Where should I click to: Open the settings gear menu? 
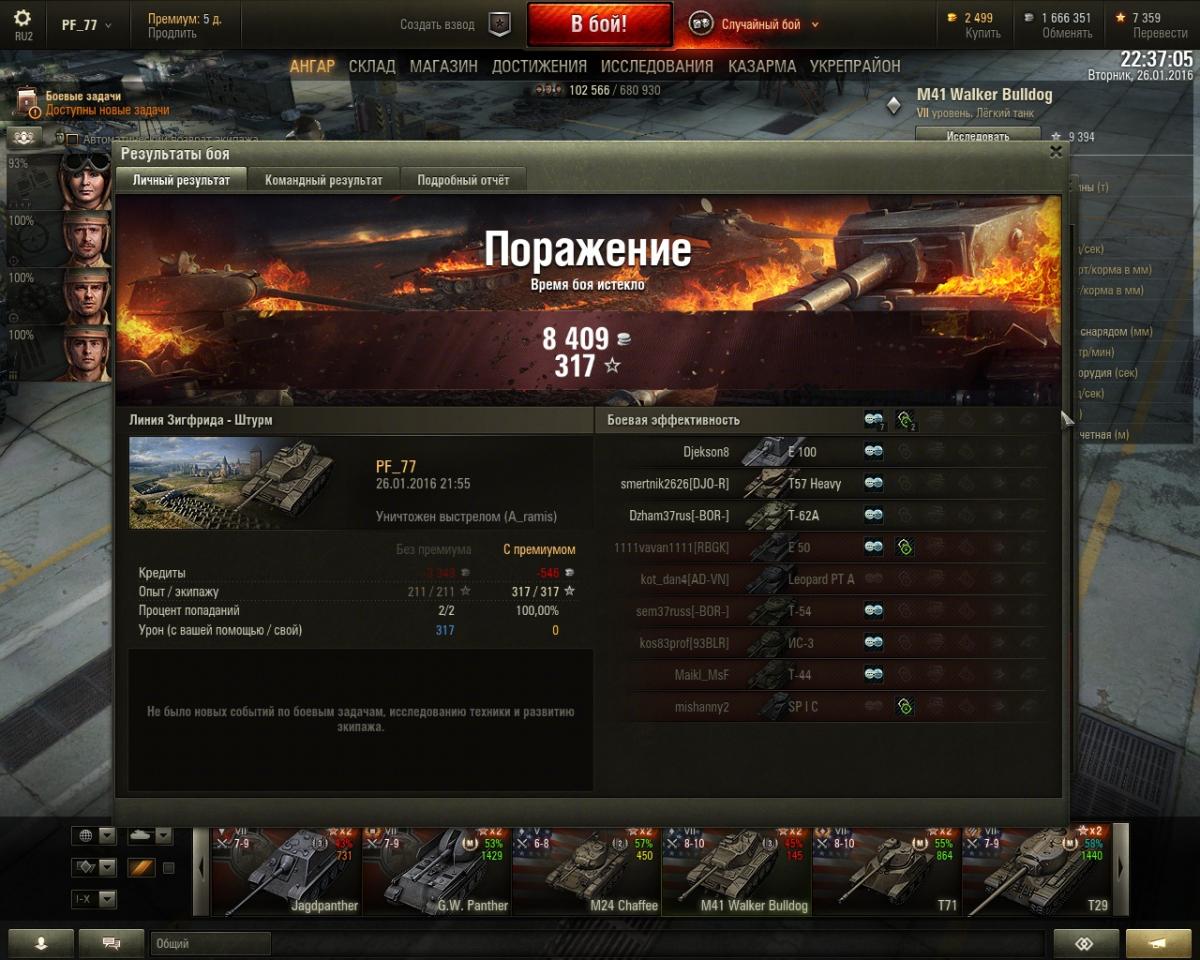click(22, 23)
